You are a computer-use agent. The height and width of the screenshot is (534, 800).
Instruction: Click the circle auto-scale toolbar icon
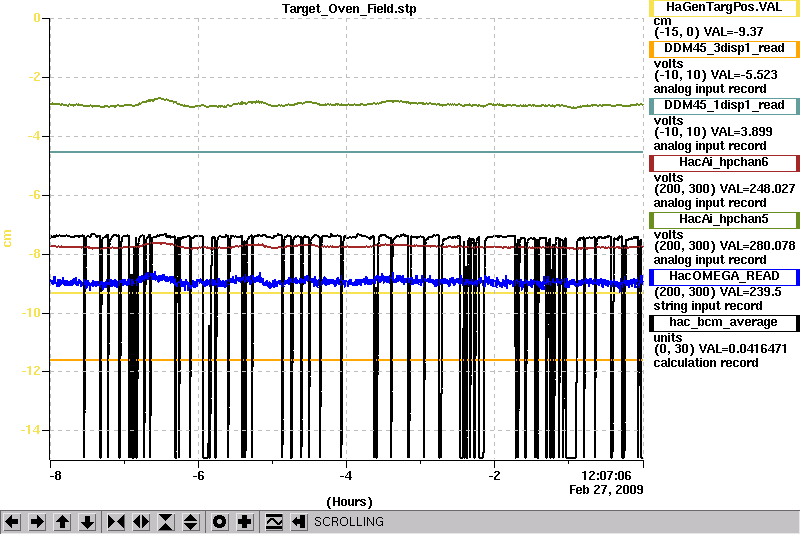[220, 522]
